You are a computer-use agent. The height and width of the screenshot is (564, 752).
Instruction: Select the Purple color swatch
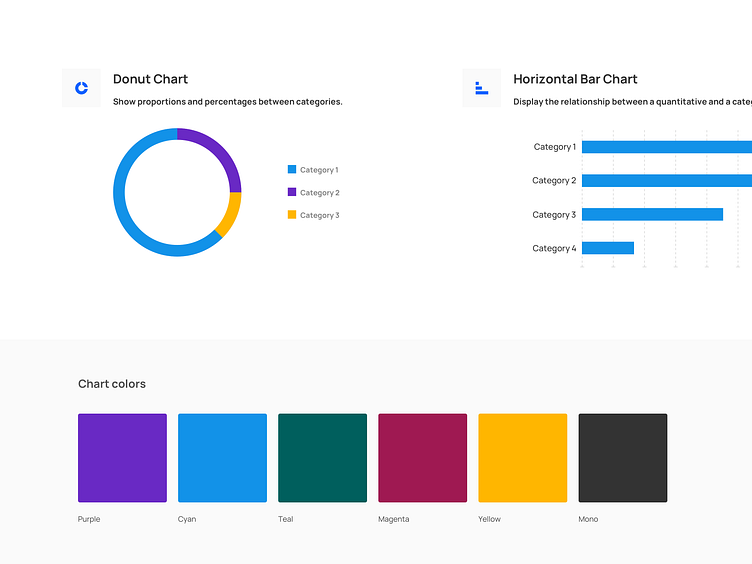pyautogui.click(x=122, y=458)
